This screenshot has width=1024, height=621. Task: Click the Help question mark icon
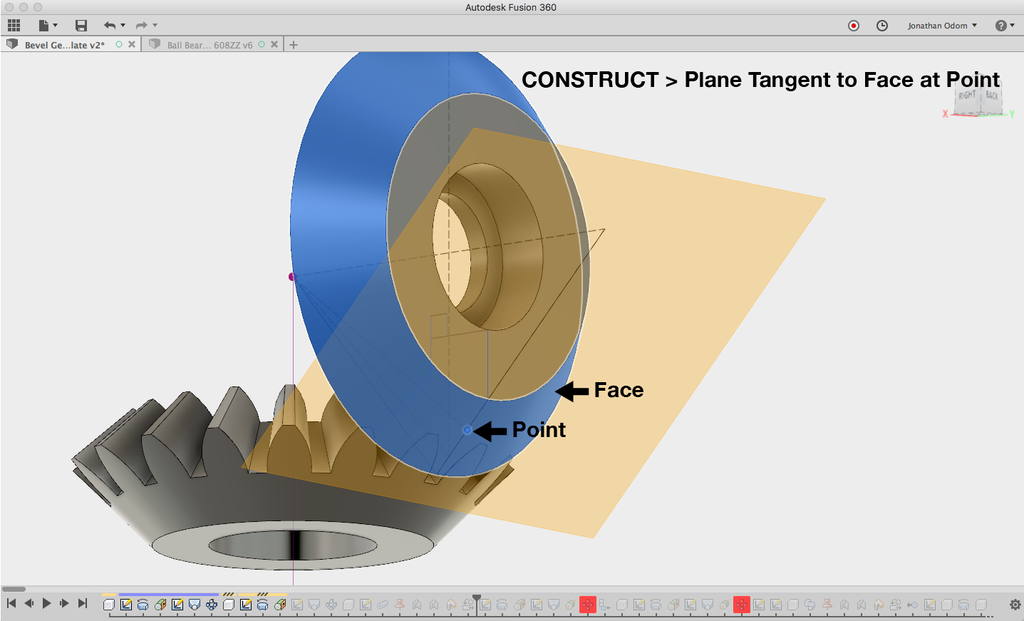click(1000, 25)
